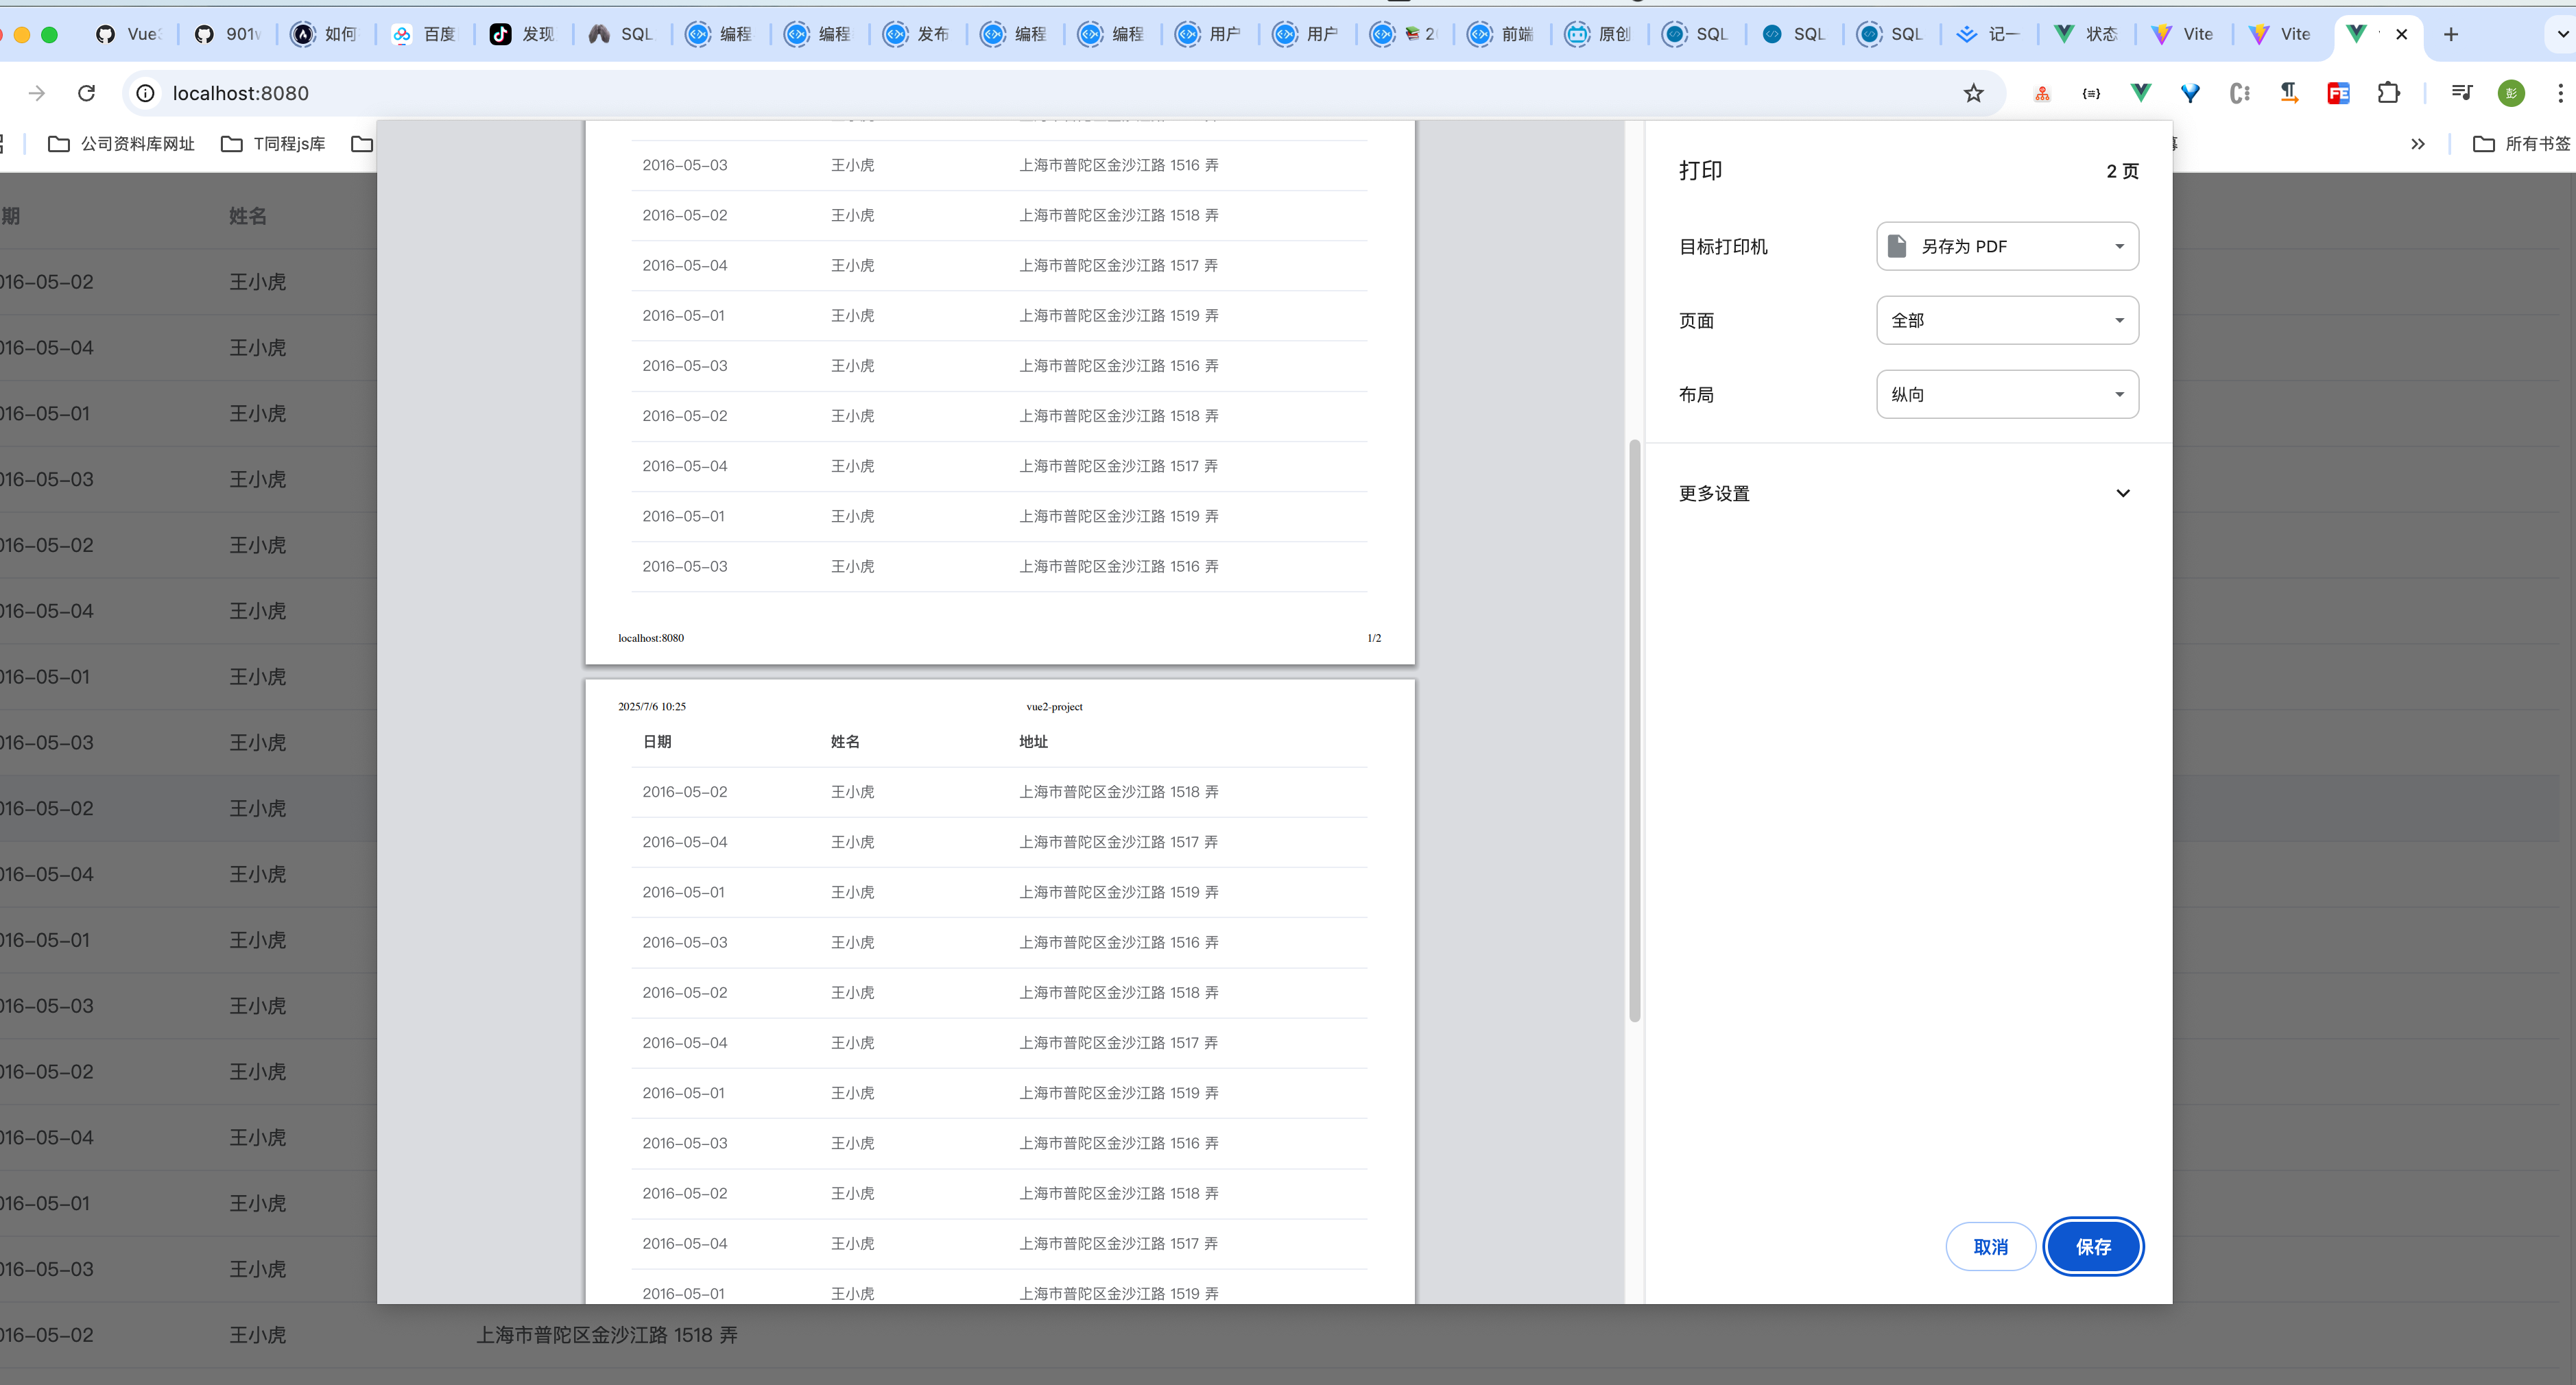Open the red FE helper extension icon
Screen dimensions: 2576x1385
2338,93
